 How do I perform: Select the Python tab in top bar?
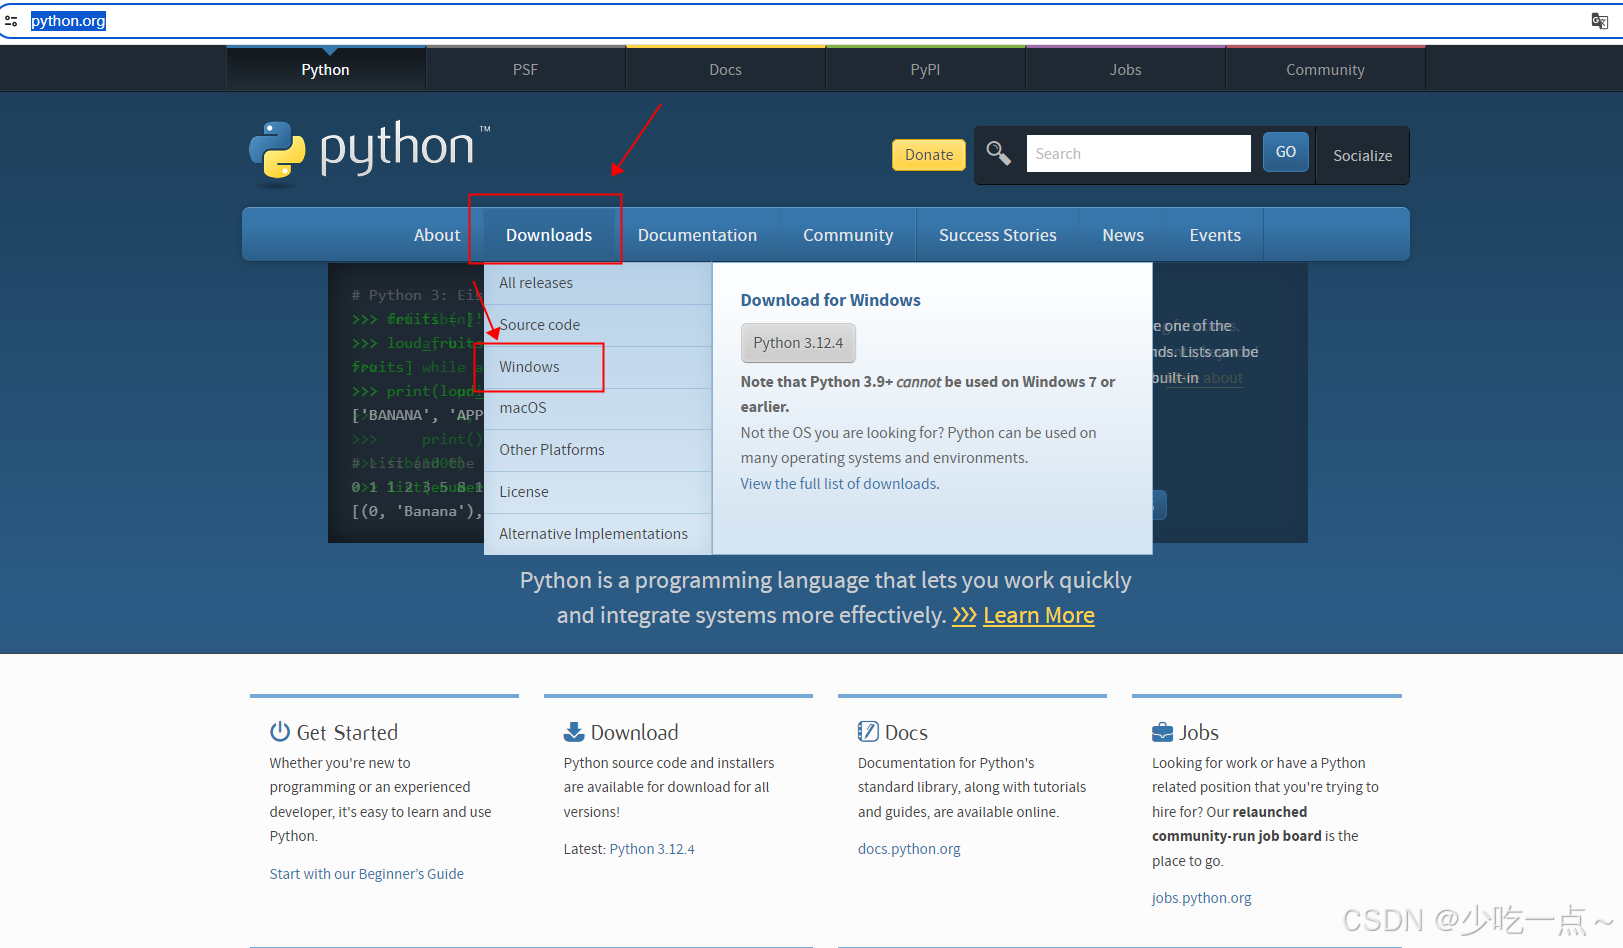click(326, 70)
